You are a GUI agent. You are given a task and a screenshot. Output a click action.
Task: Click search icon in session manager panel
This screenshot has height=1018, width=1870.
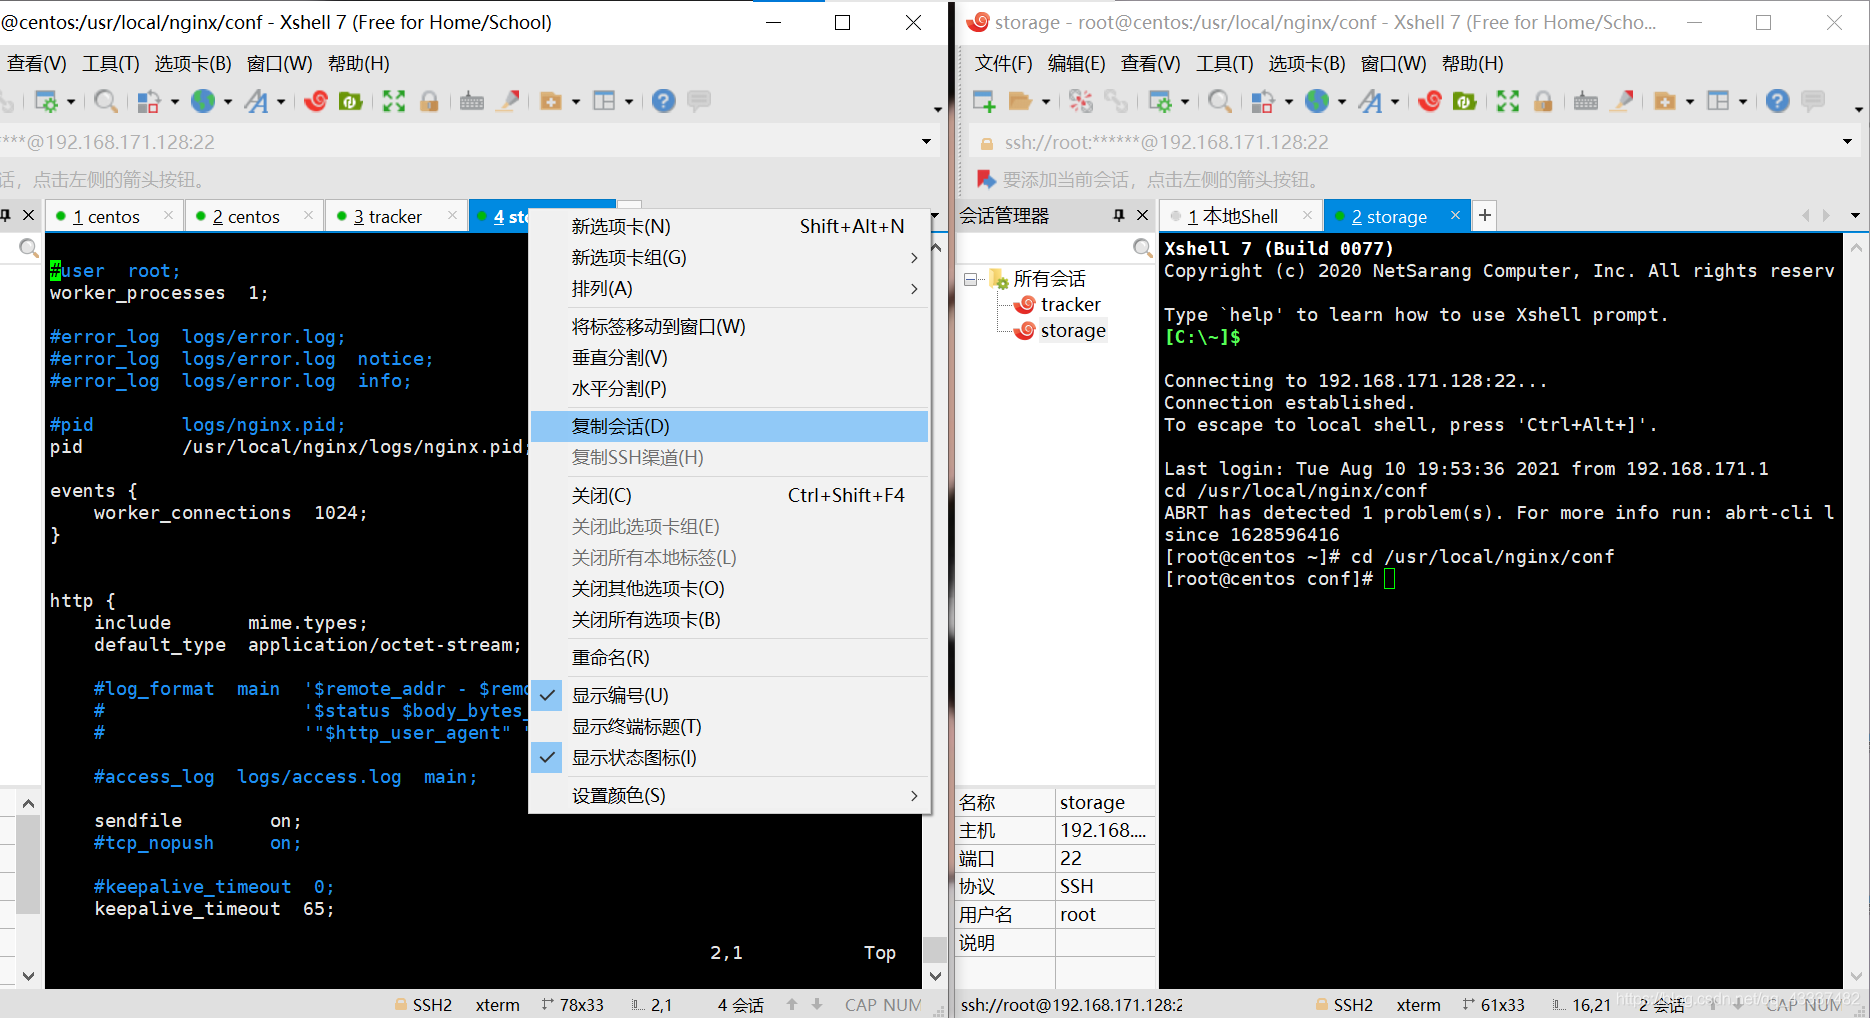click(x=1142, y=248)
